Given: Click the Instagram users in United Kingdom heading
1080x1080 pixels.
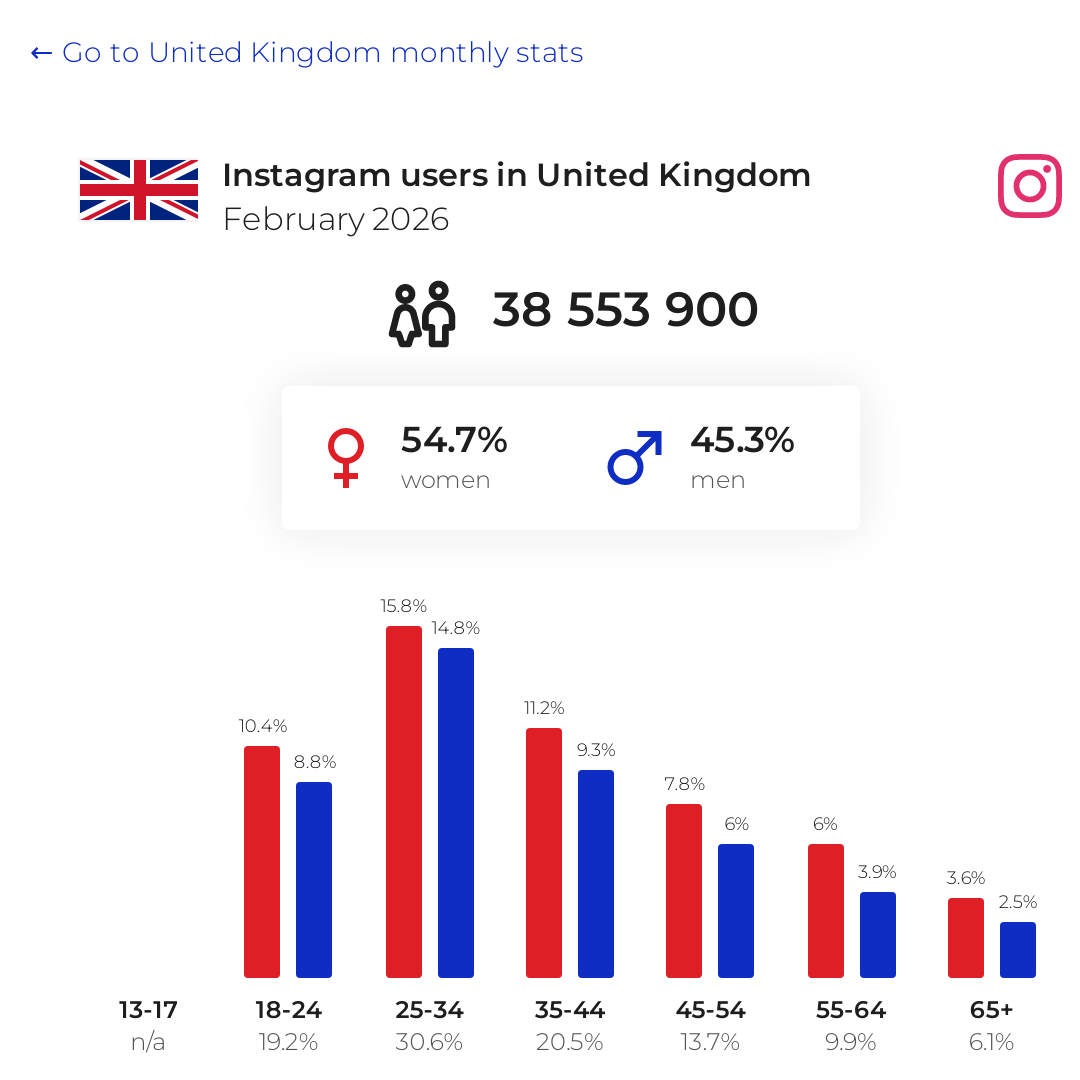Looking at the screenshot, I should 517,175.
